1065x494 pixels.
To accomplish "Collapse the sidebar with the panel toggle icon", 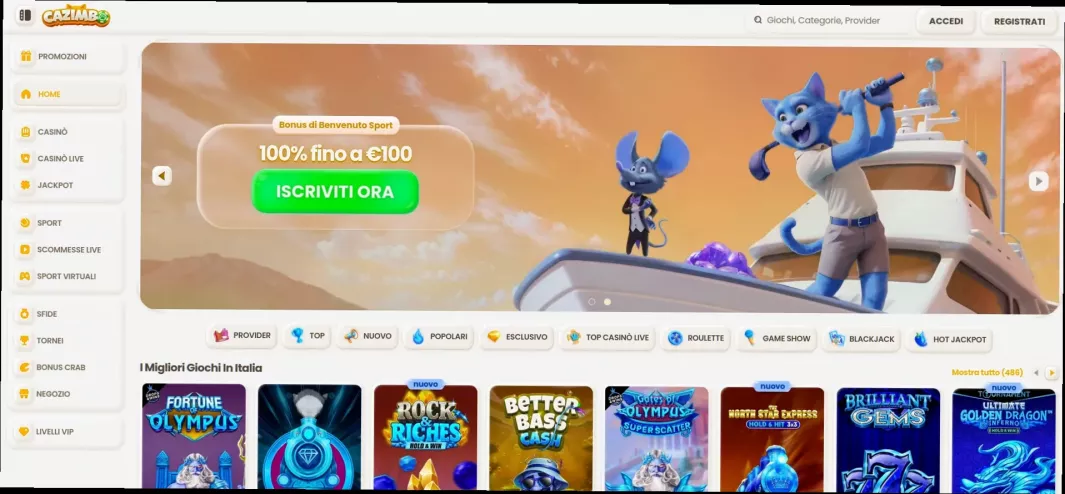I will coord(25,16).
